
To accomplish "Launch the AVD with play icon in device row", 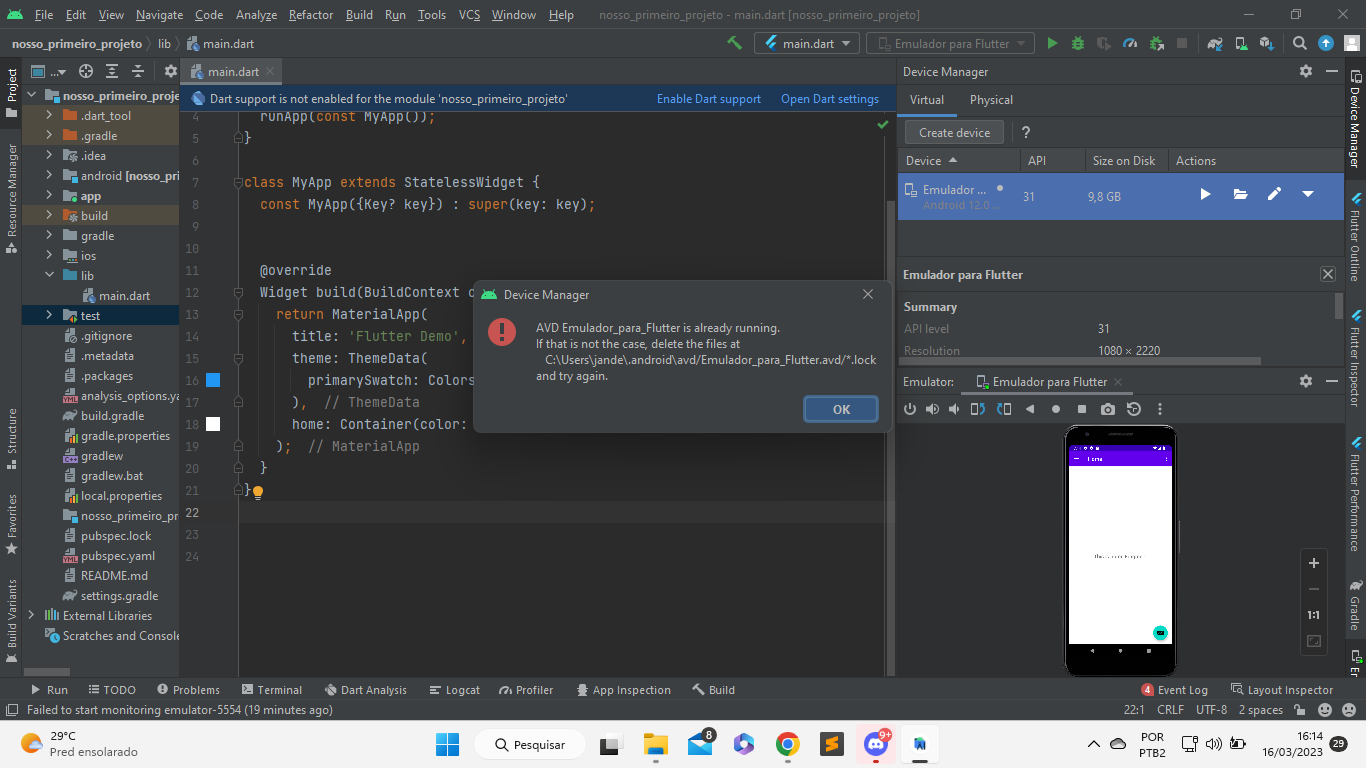I will (x=1206, y=194).
